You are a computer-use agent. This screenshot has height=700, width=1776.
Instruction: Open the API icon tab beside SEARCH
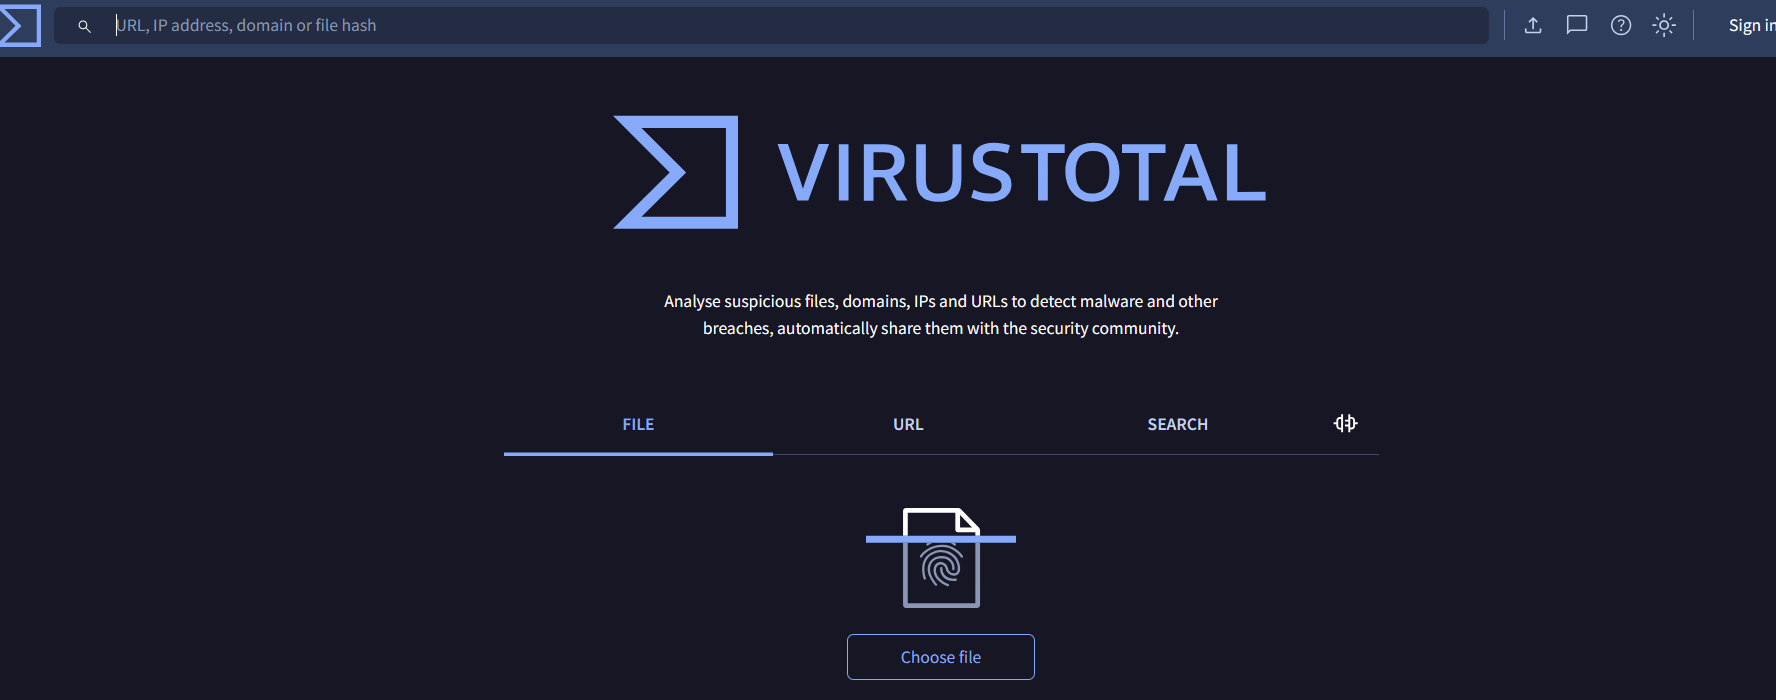pyautogui.click(x=1345, y=424)
